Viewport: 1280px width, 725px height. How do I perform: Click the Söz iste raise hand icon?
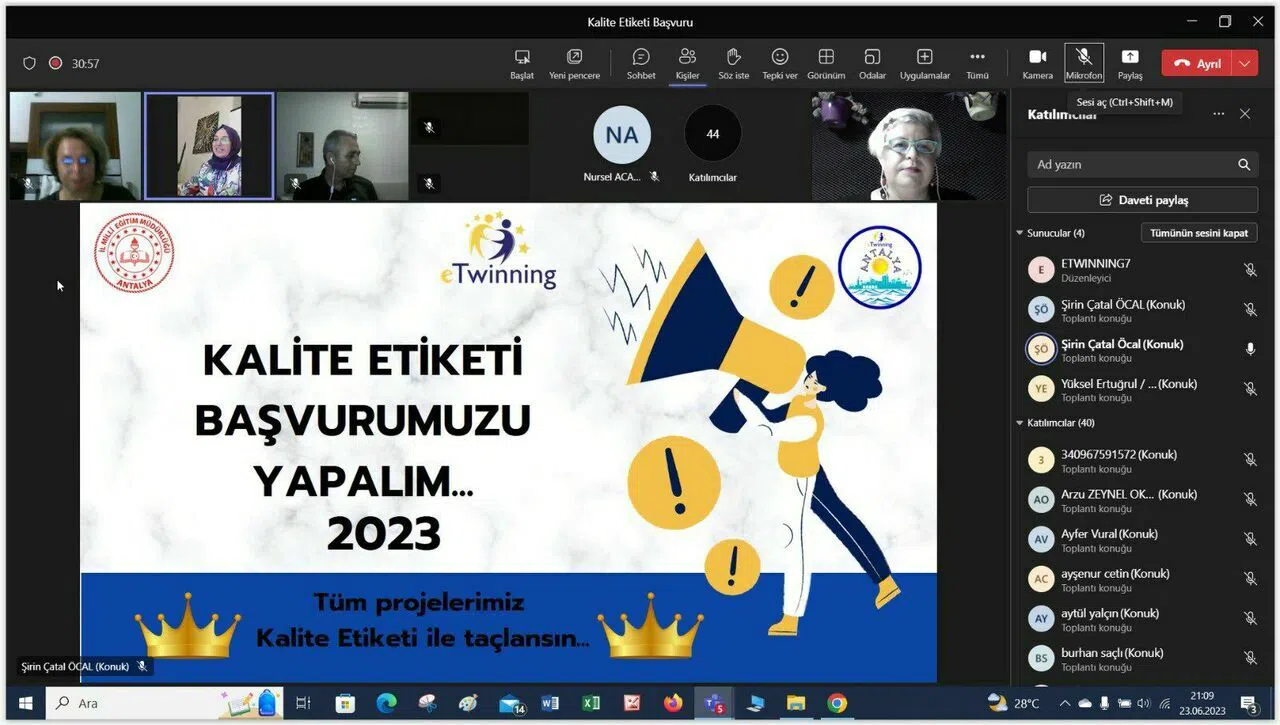(x=733, y=57)
